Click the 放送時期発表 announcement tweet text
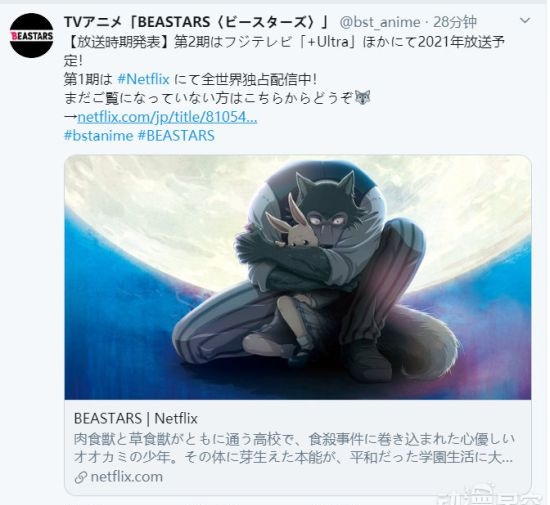550x505 pixels. click(284, 51)
